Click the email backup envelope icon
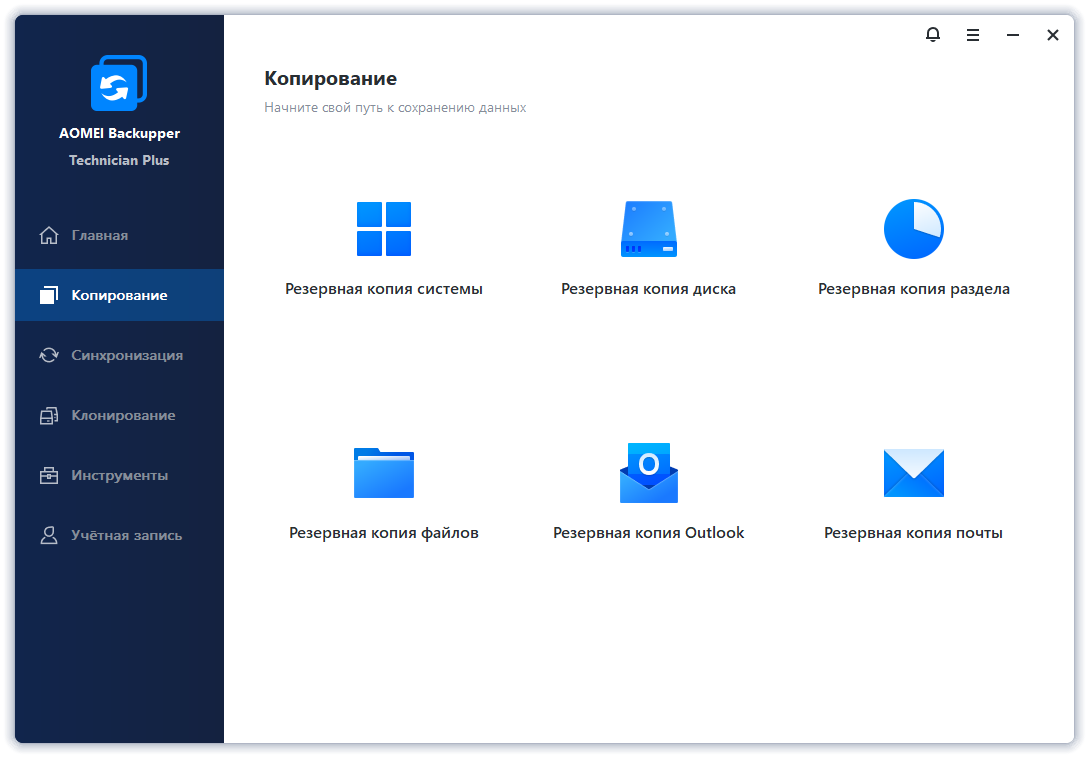1089x758 pixels. pos(913,472)
